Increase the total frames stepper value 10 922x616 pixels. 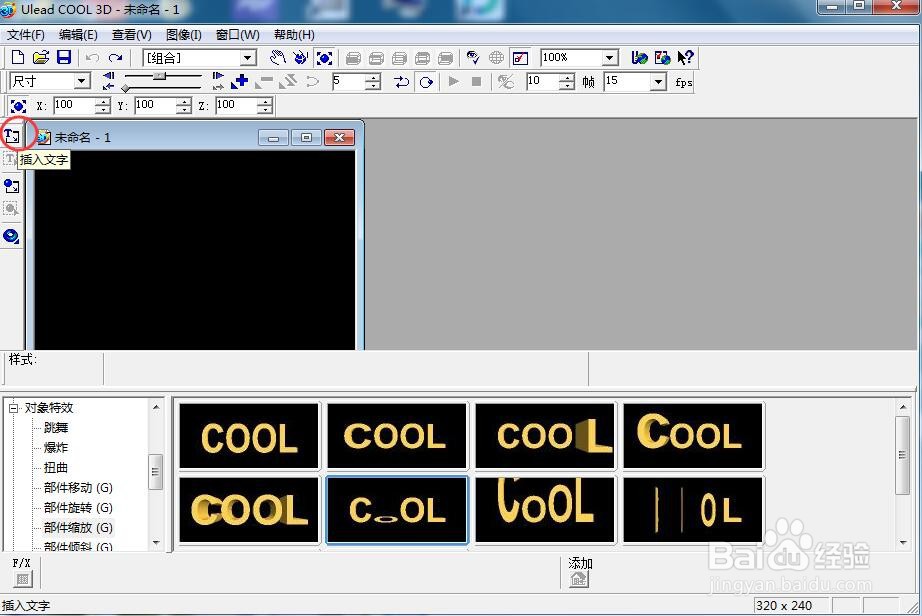(566, 78)
